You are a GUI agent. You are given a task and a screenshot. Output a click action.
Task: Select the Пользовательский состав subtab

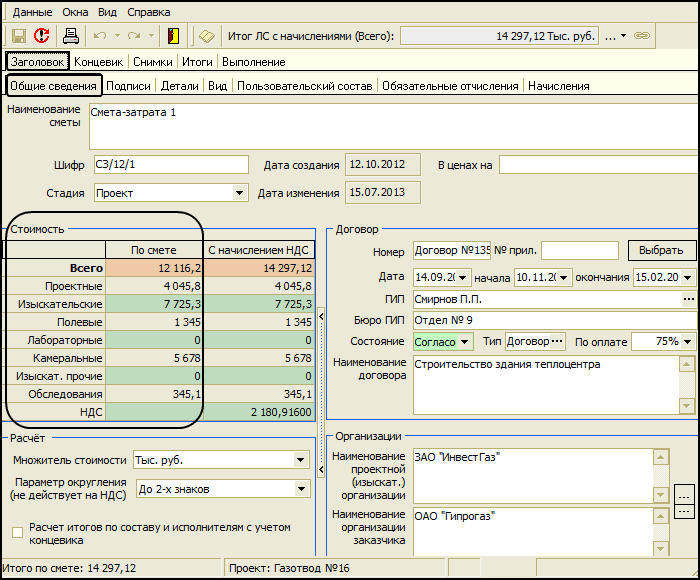pyautogui.click(x=304, y=86)
